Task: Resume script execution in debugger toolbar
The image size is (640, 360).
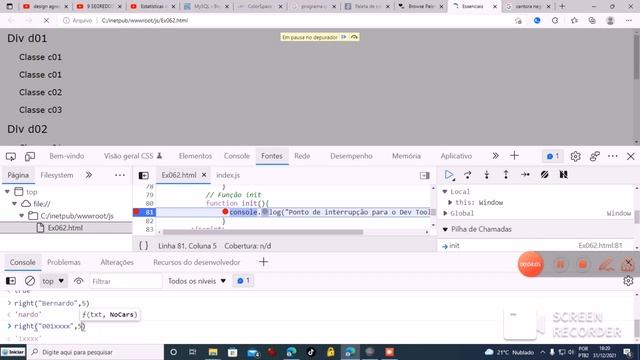Action: tap(449, 175)
